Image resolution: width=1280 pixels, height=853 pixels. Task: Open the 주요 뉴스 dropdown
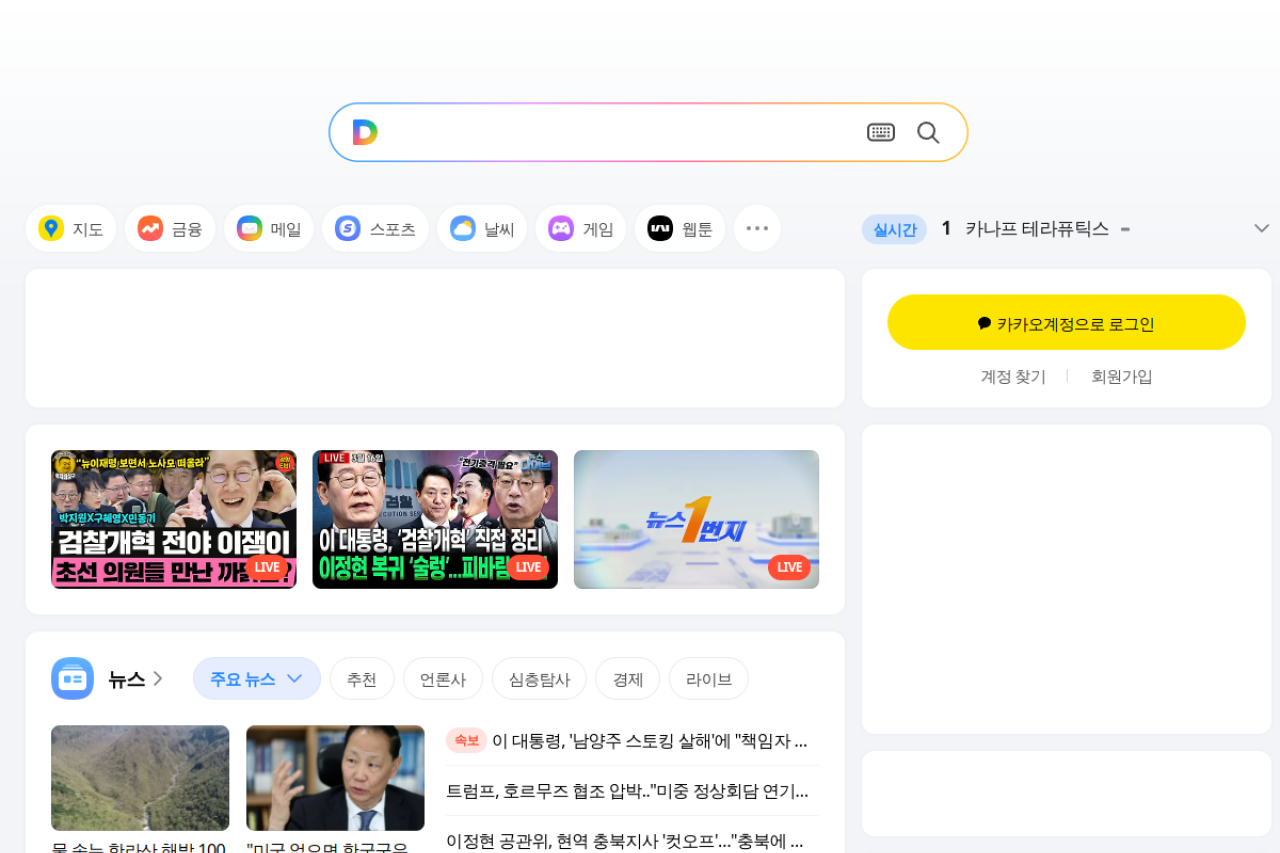pos(256,679)
